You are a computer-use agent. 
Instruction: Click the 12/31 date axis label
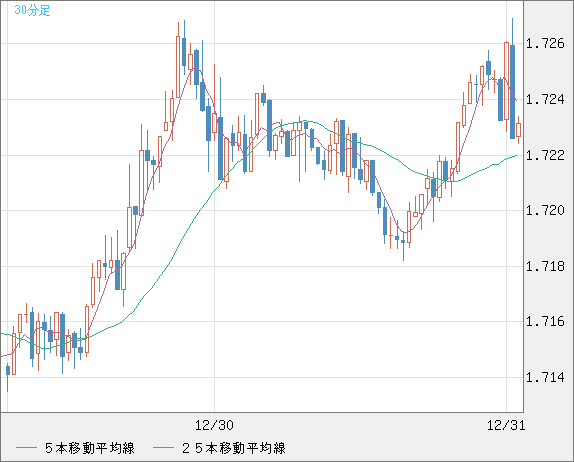506,425
